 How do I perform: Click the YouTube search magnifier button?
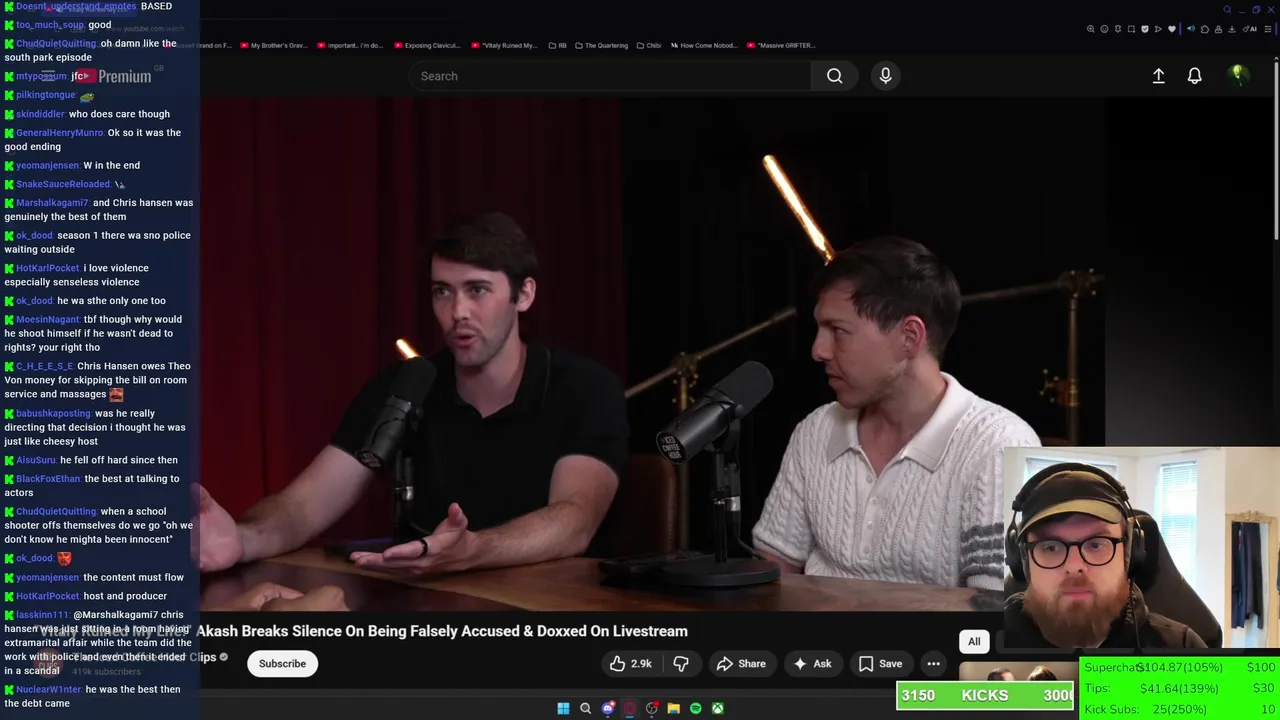pos(834,76)
